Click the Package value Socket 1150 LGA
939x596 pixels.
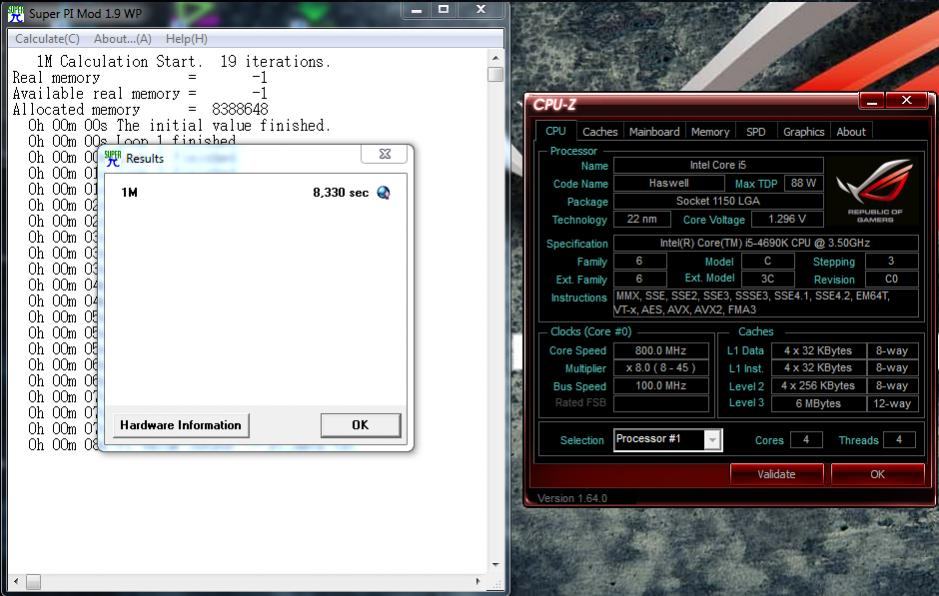click(x=718, y=201)
